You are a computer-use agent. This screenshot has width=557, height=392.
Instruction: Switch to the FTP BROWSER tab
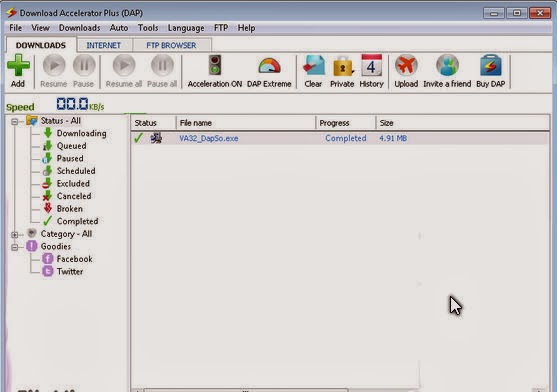[171, 45]
